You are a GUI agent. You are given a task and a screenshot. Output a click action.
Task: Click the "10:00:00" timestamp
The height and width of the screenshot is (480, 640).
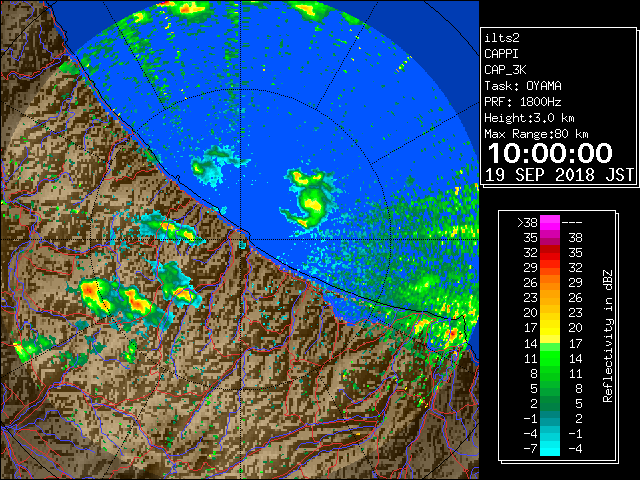(x=550, y=153)
